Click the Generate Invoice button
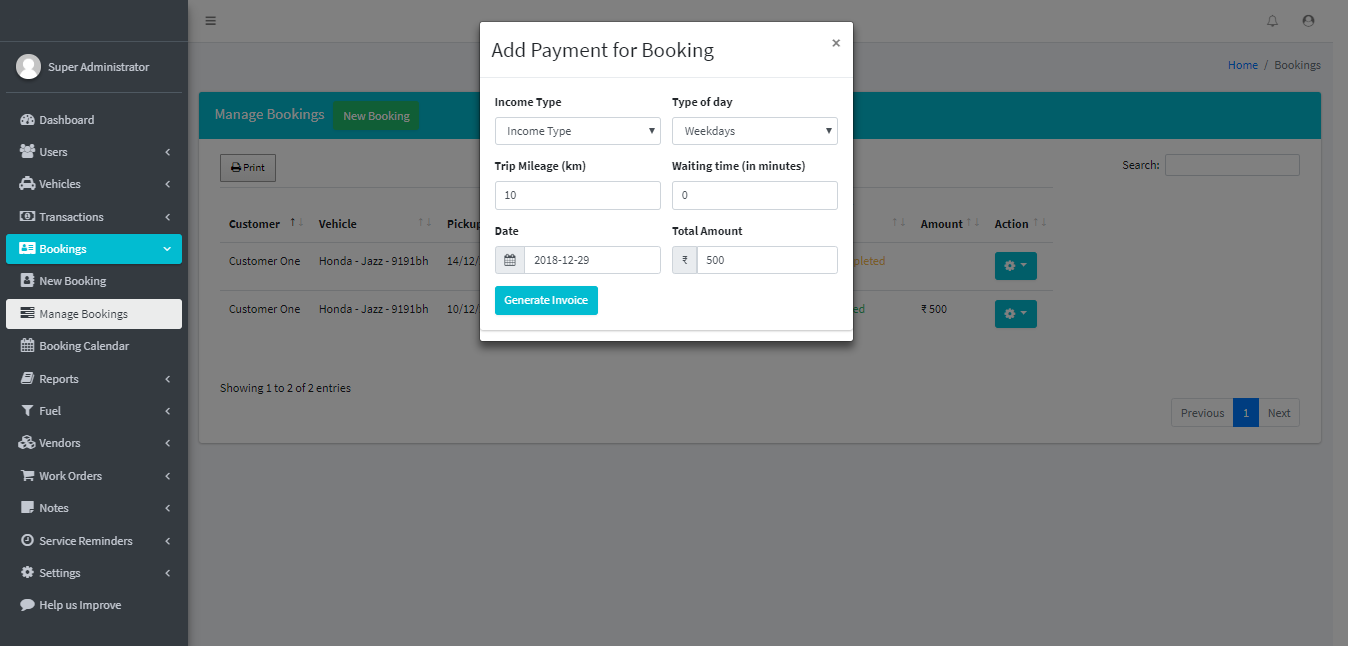 click(x=546, y=300)
